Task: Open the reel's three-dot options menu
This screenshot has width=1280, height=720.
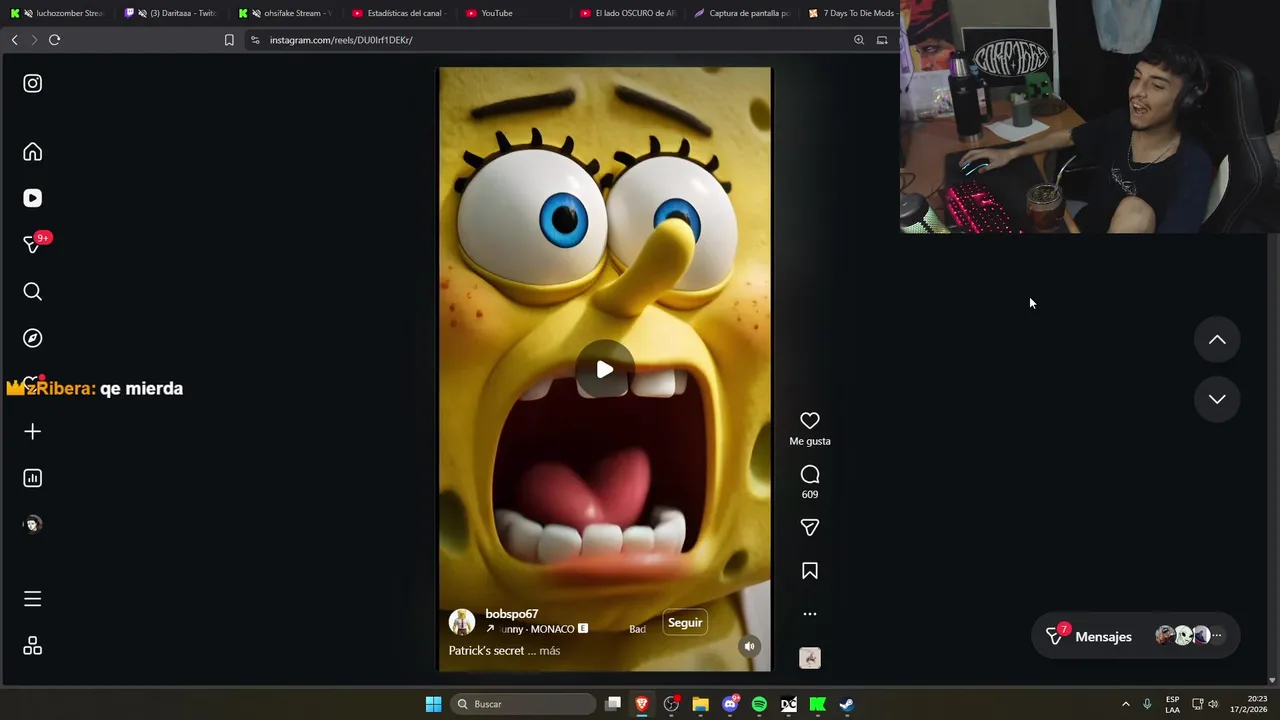Action: (810, 614)
